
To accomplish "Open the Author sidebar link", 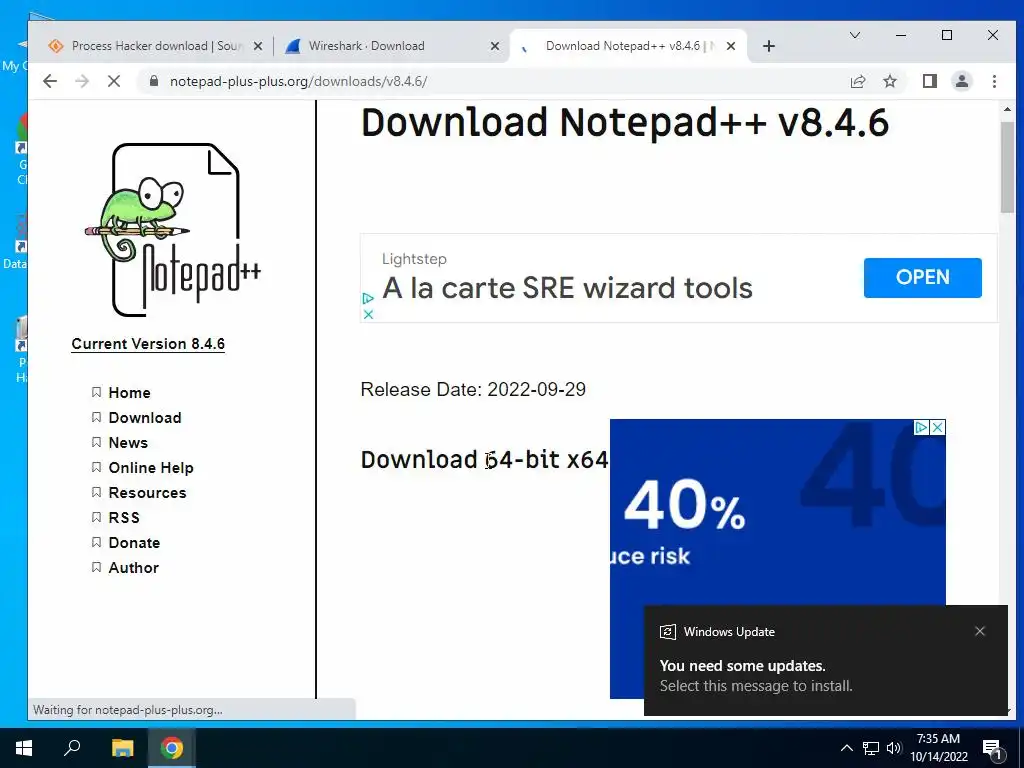I will (x=133, y=568).
